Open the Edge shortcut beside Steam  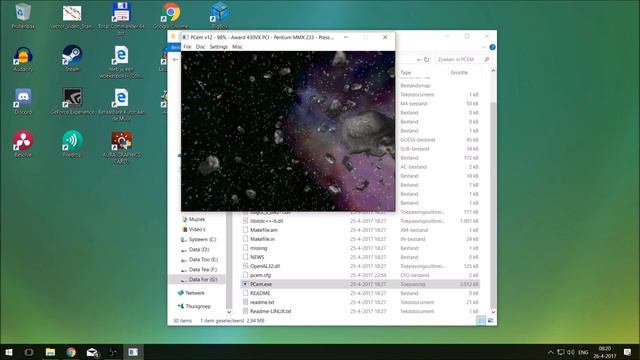click(x=121, y=62)
